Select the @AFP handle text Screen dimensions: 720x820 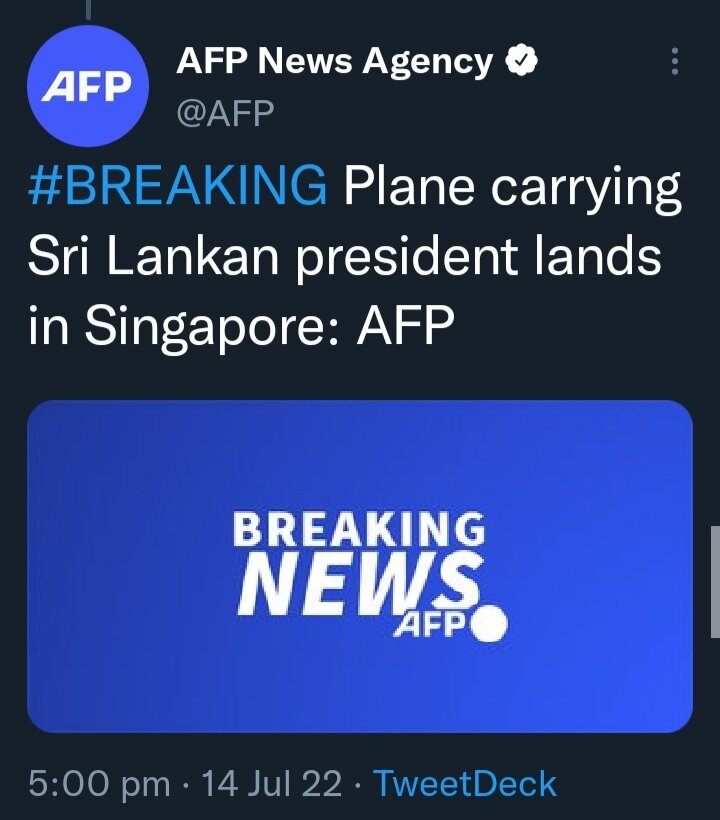225,113
